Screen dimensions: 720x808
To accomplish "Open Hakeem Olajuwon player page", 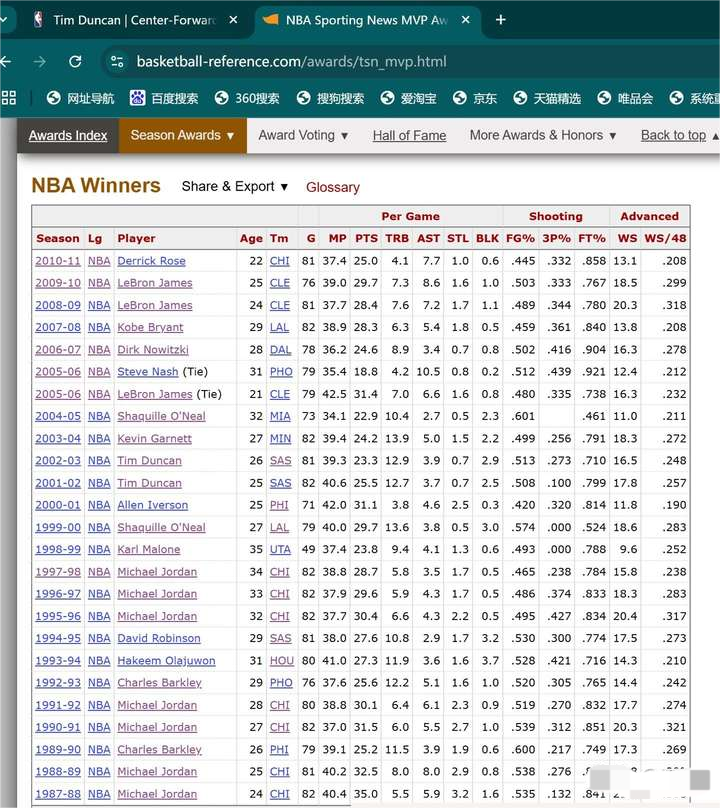I will click(x=166, y=661).
